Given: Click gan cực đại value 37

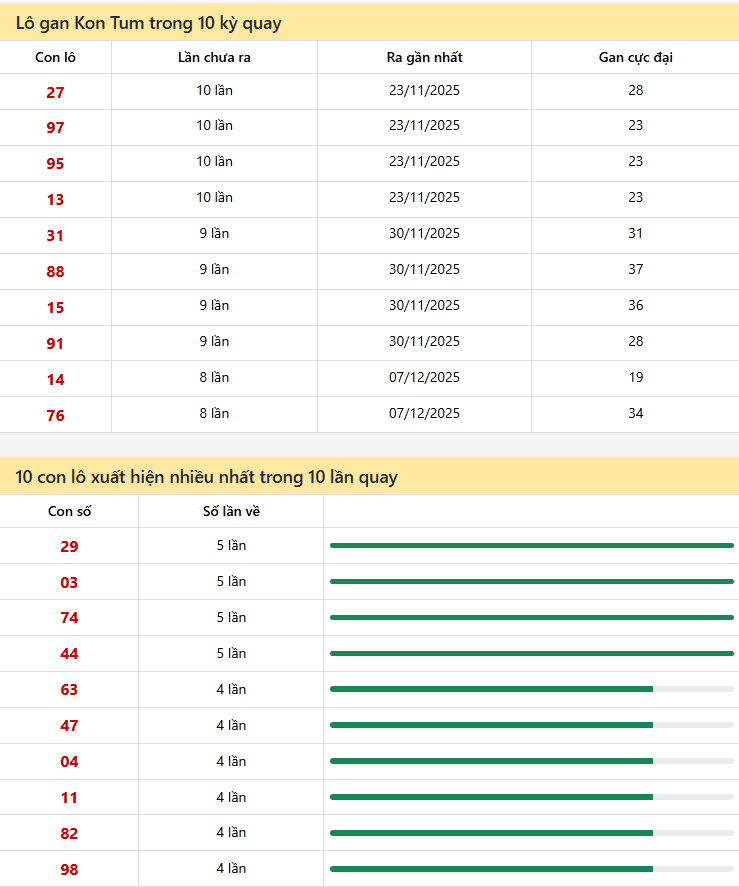Looking at the screenshot, I should 635,270.
